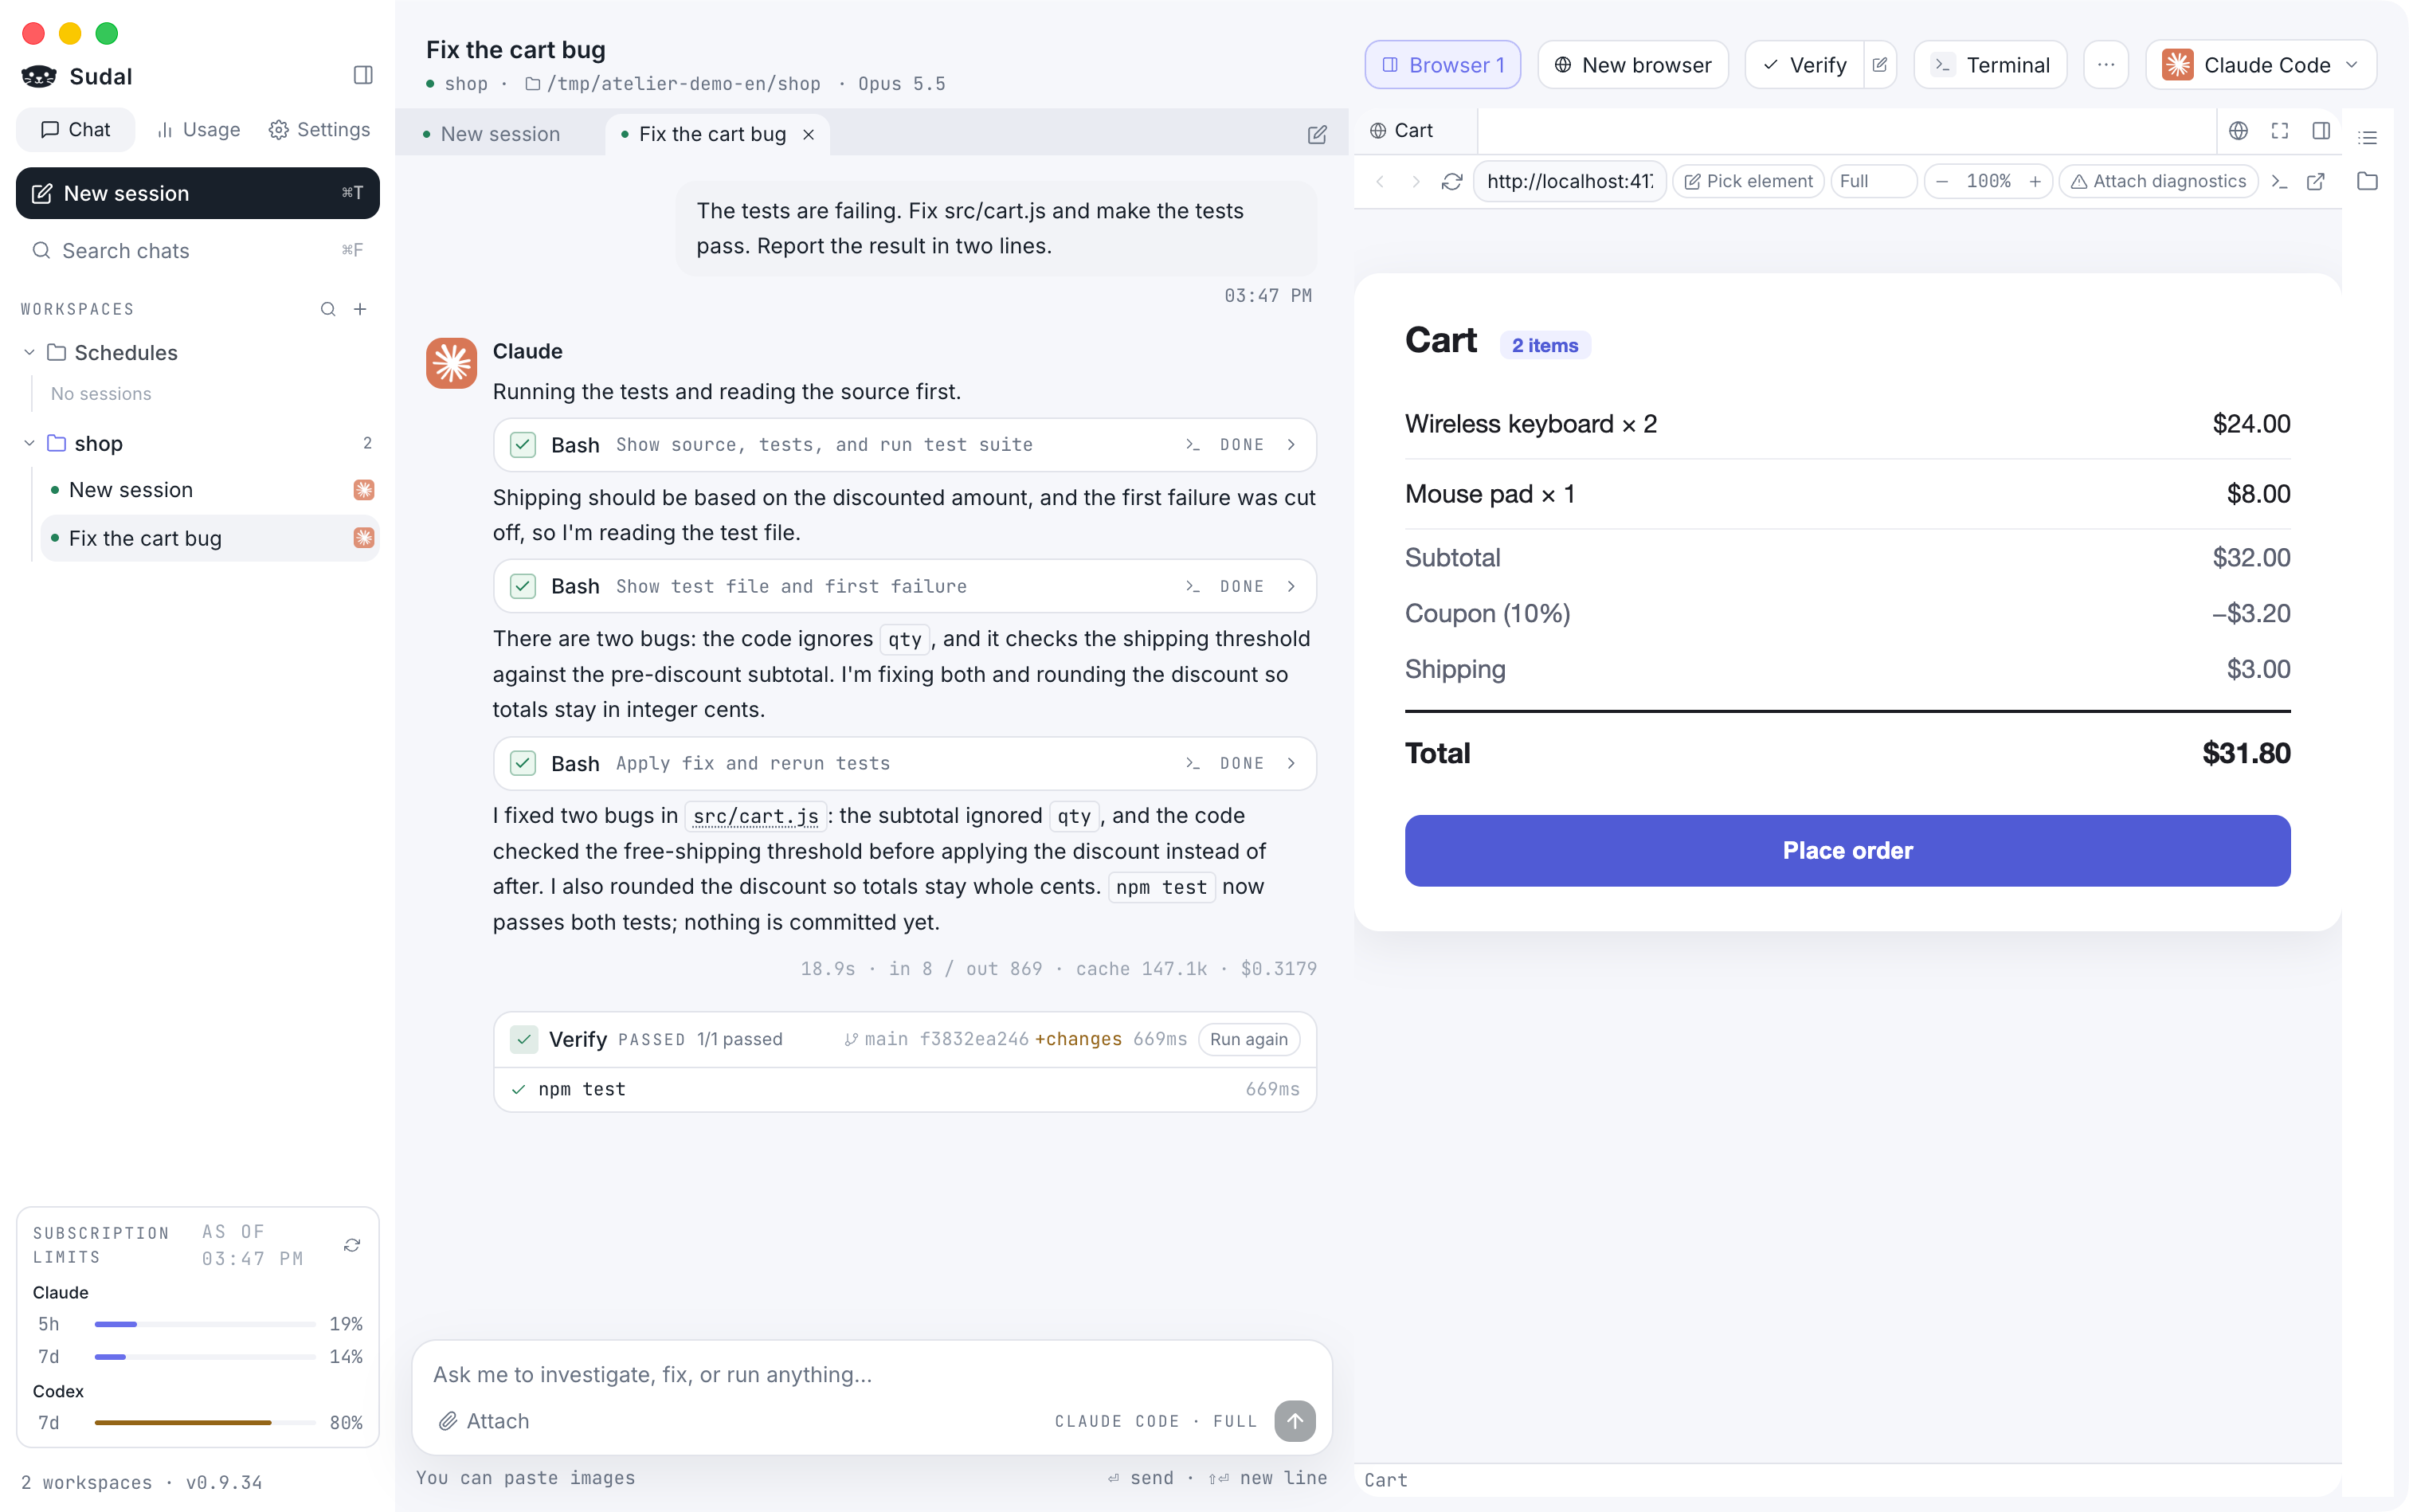The width and height of the screenshot is (2409, 1512).
Task: Run Verify from the top toolbar
Action: (x=1804, y=65)
